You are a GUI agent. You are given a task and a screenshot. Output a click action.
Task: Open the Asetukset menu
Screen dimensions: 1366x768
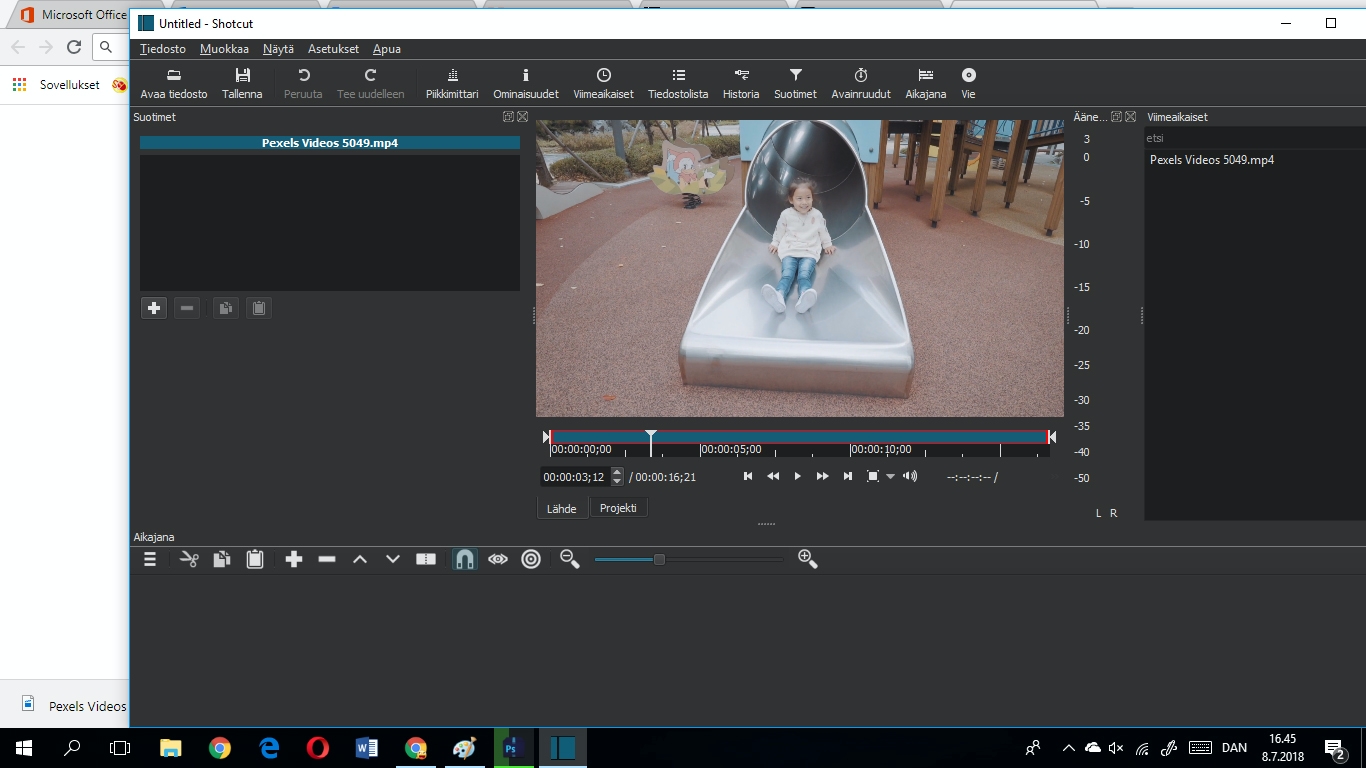(x=333, y=49)
